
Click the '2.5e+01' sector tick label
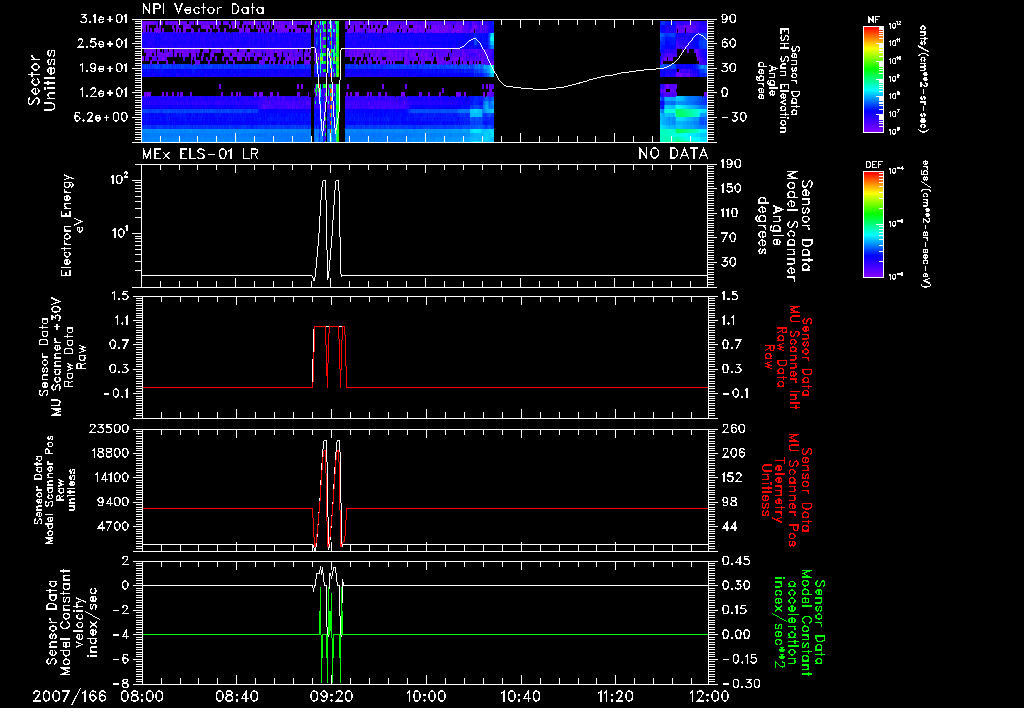tap(105, 43)
